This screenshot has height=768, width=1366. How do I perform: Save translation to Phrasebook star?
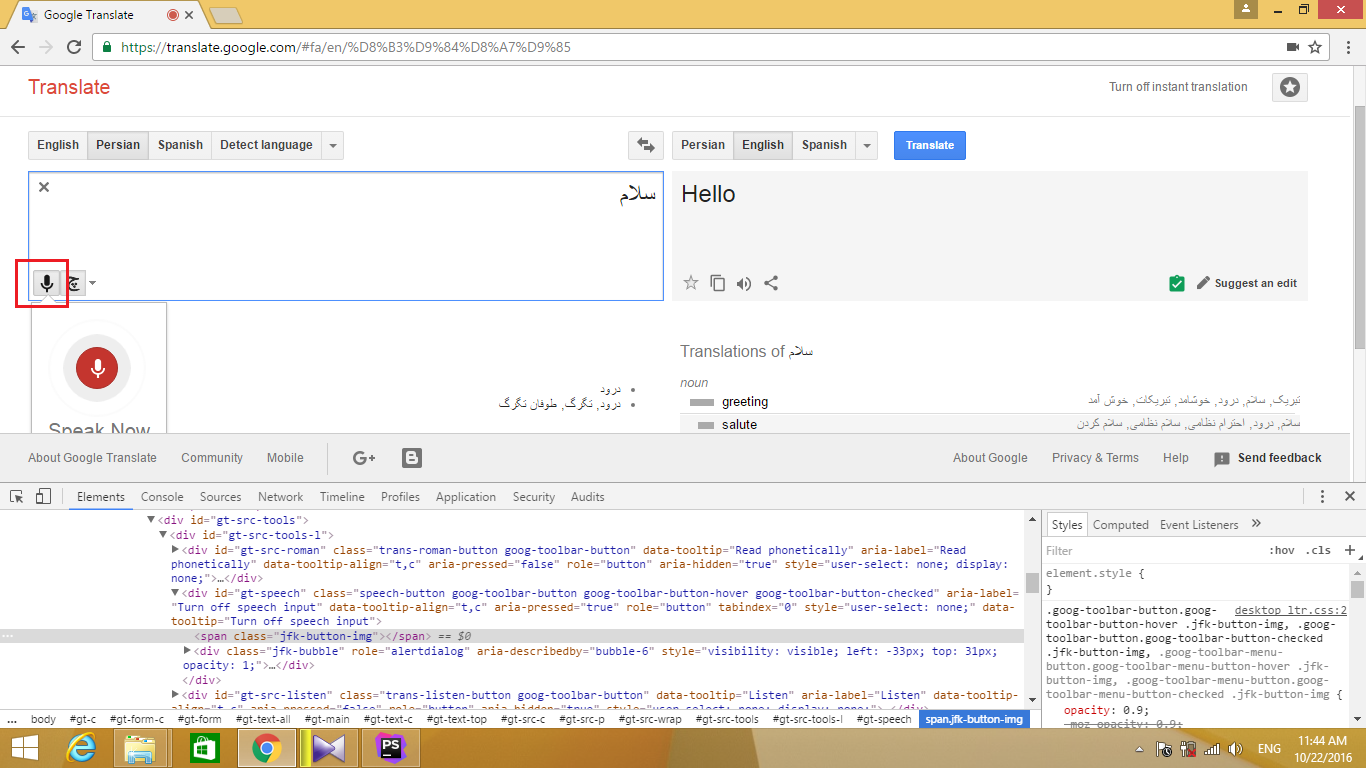click(x=690, y=283)
